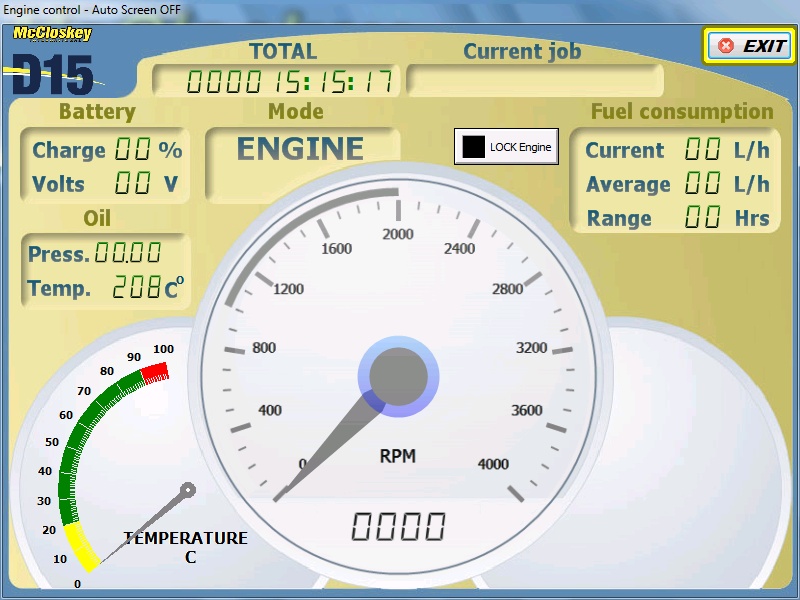Screen dimensions: 800x600
Task: Click the Oil Temp. value 208
Action: pyautogui.click(x=137, y=287)
